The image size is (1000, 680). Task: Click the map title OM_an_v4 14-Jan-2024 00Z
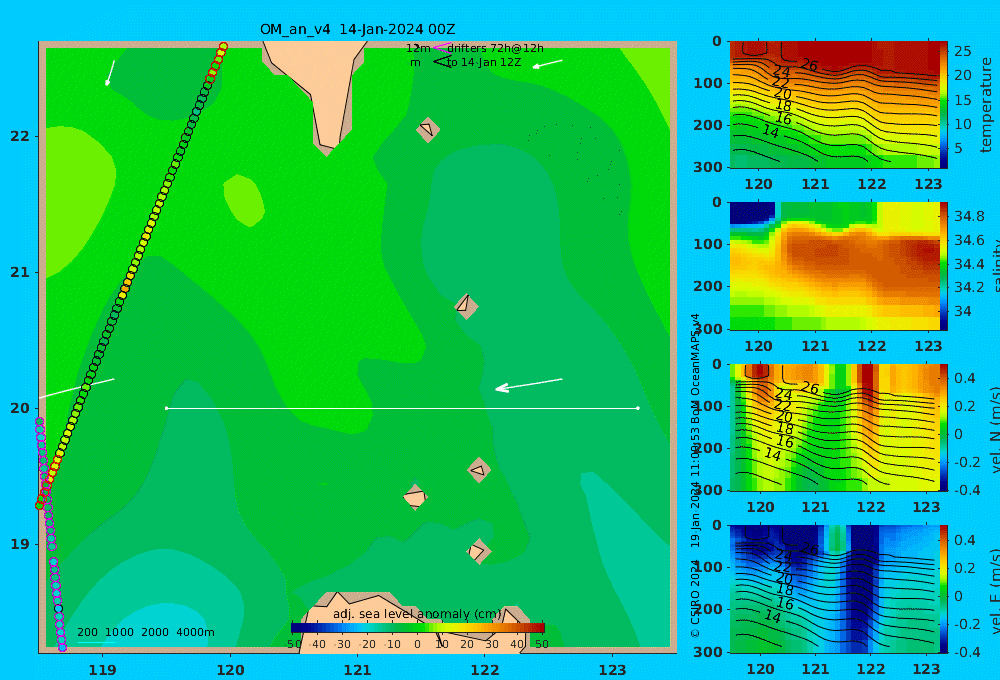(357, 29)
